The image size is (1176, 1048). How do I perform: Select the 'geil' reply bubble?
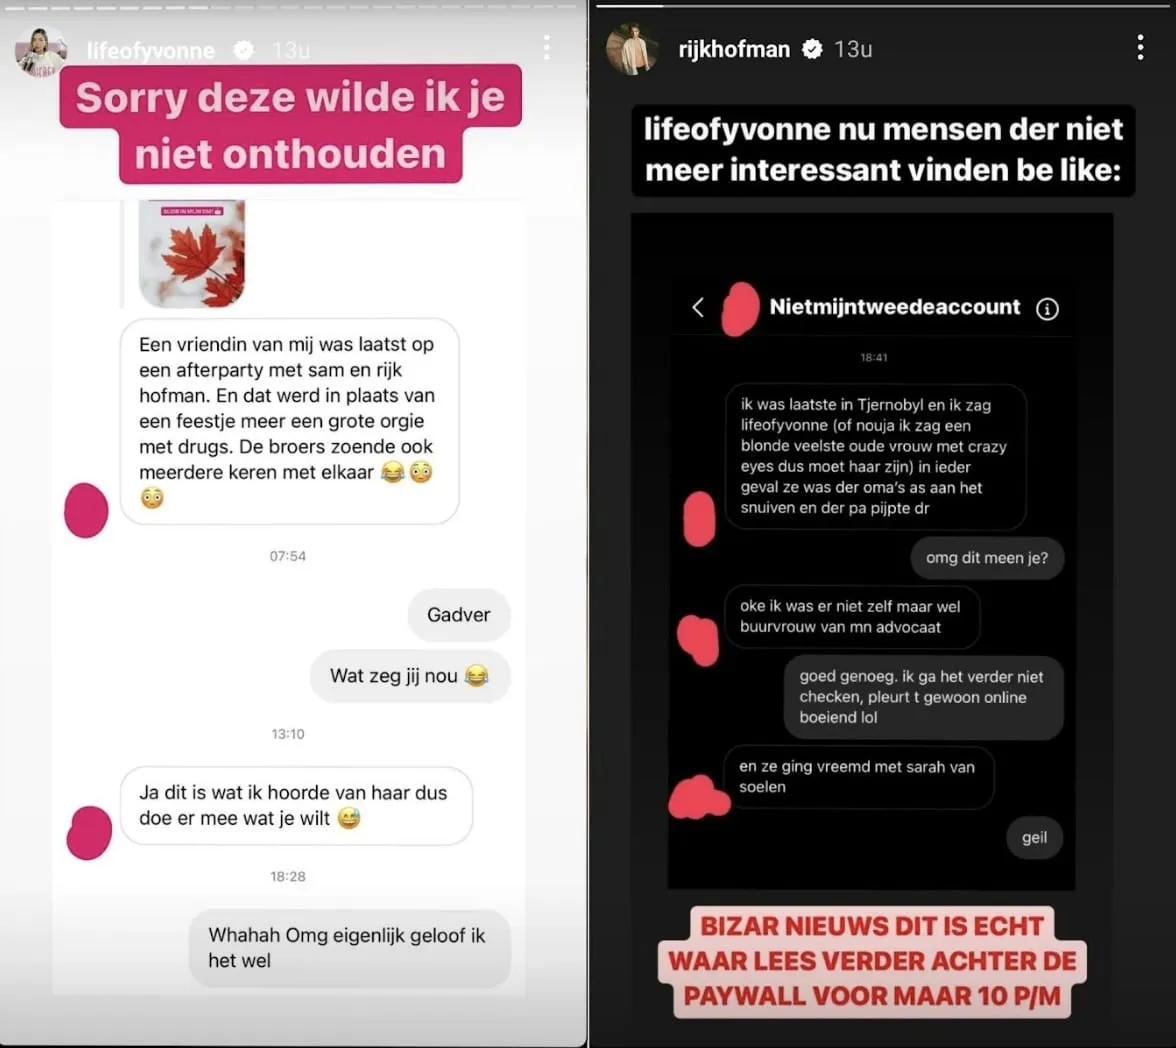tap(1034, 838)
